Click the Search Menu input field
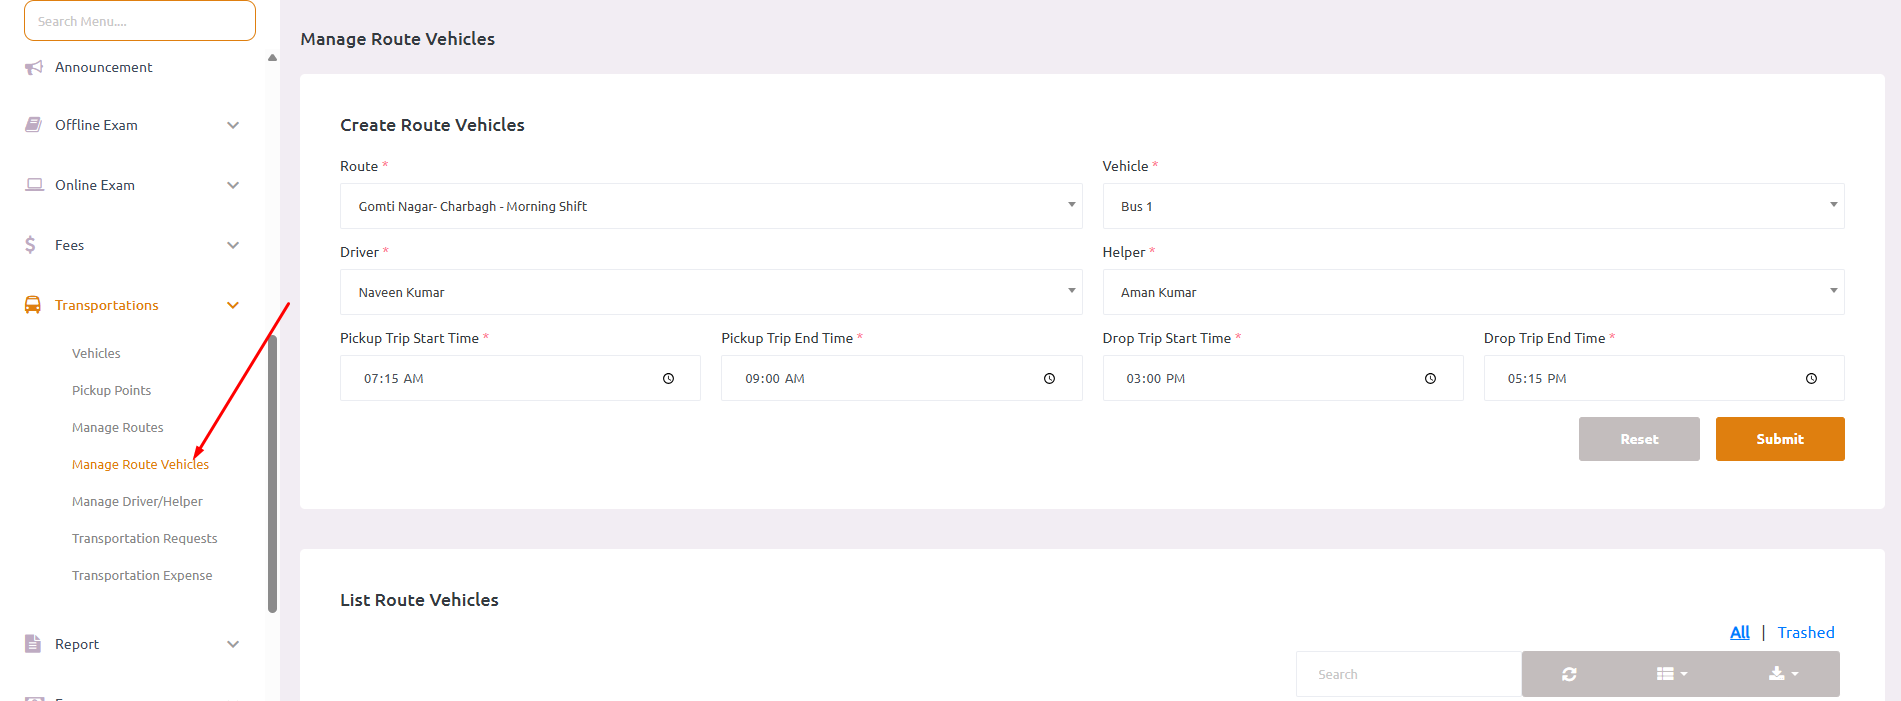 click(140, 21)
